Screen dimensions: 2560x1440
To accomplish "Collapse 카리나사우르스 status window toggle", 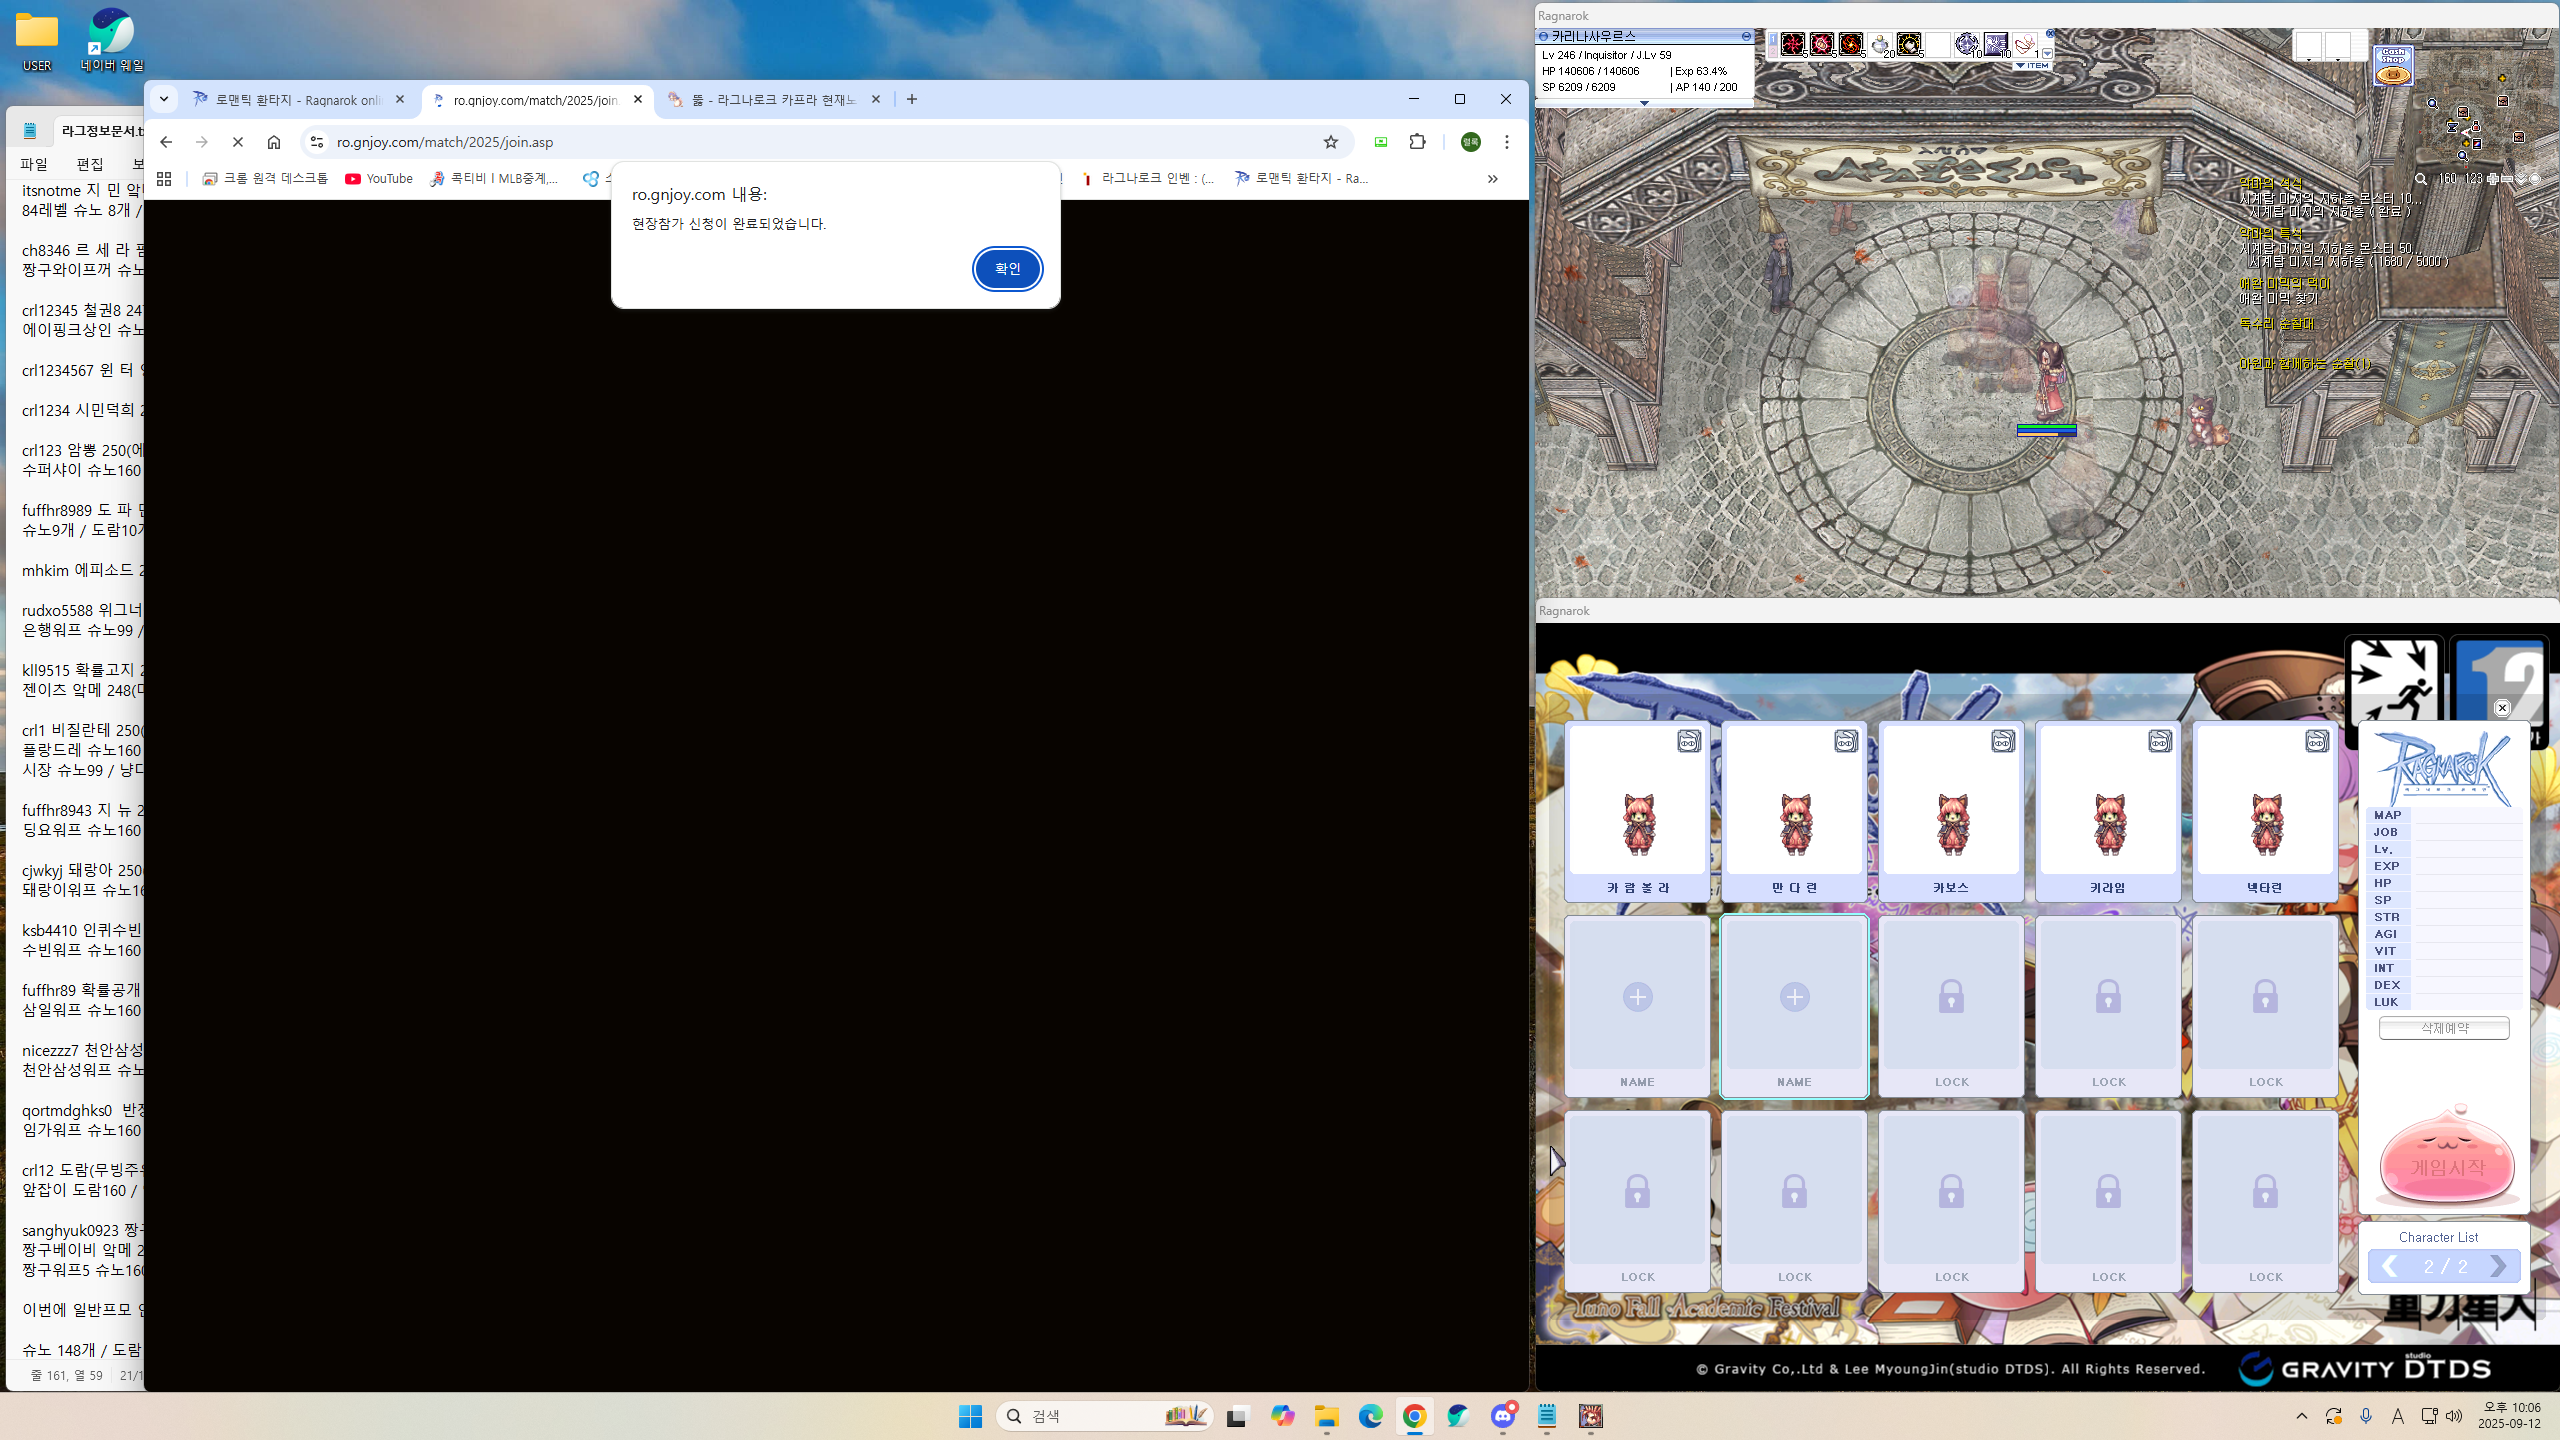I will click(1746, 36).
